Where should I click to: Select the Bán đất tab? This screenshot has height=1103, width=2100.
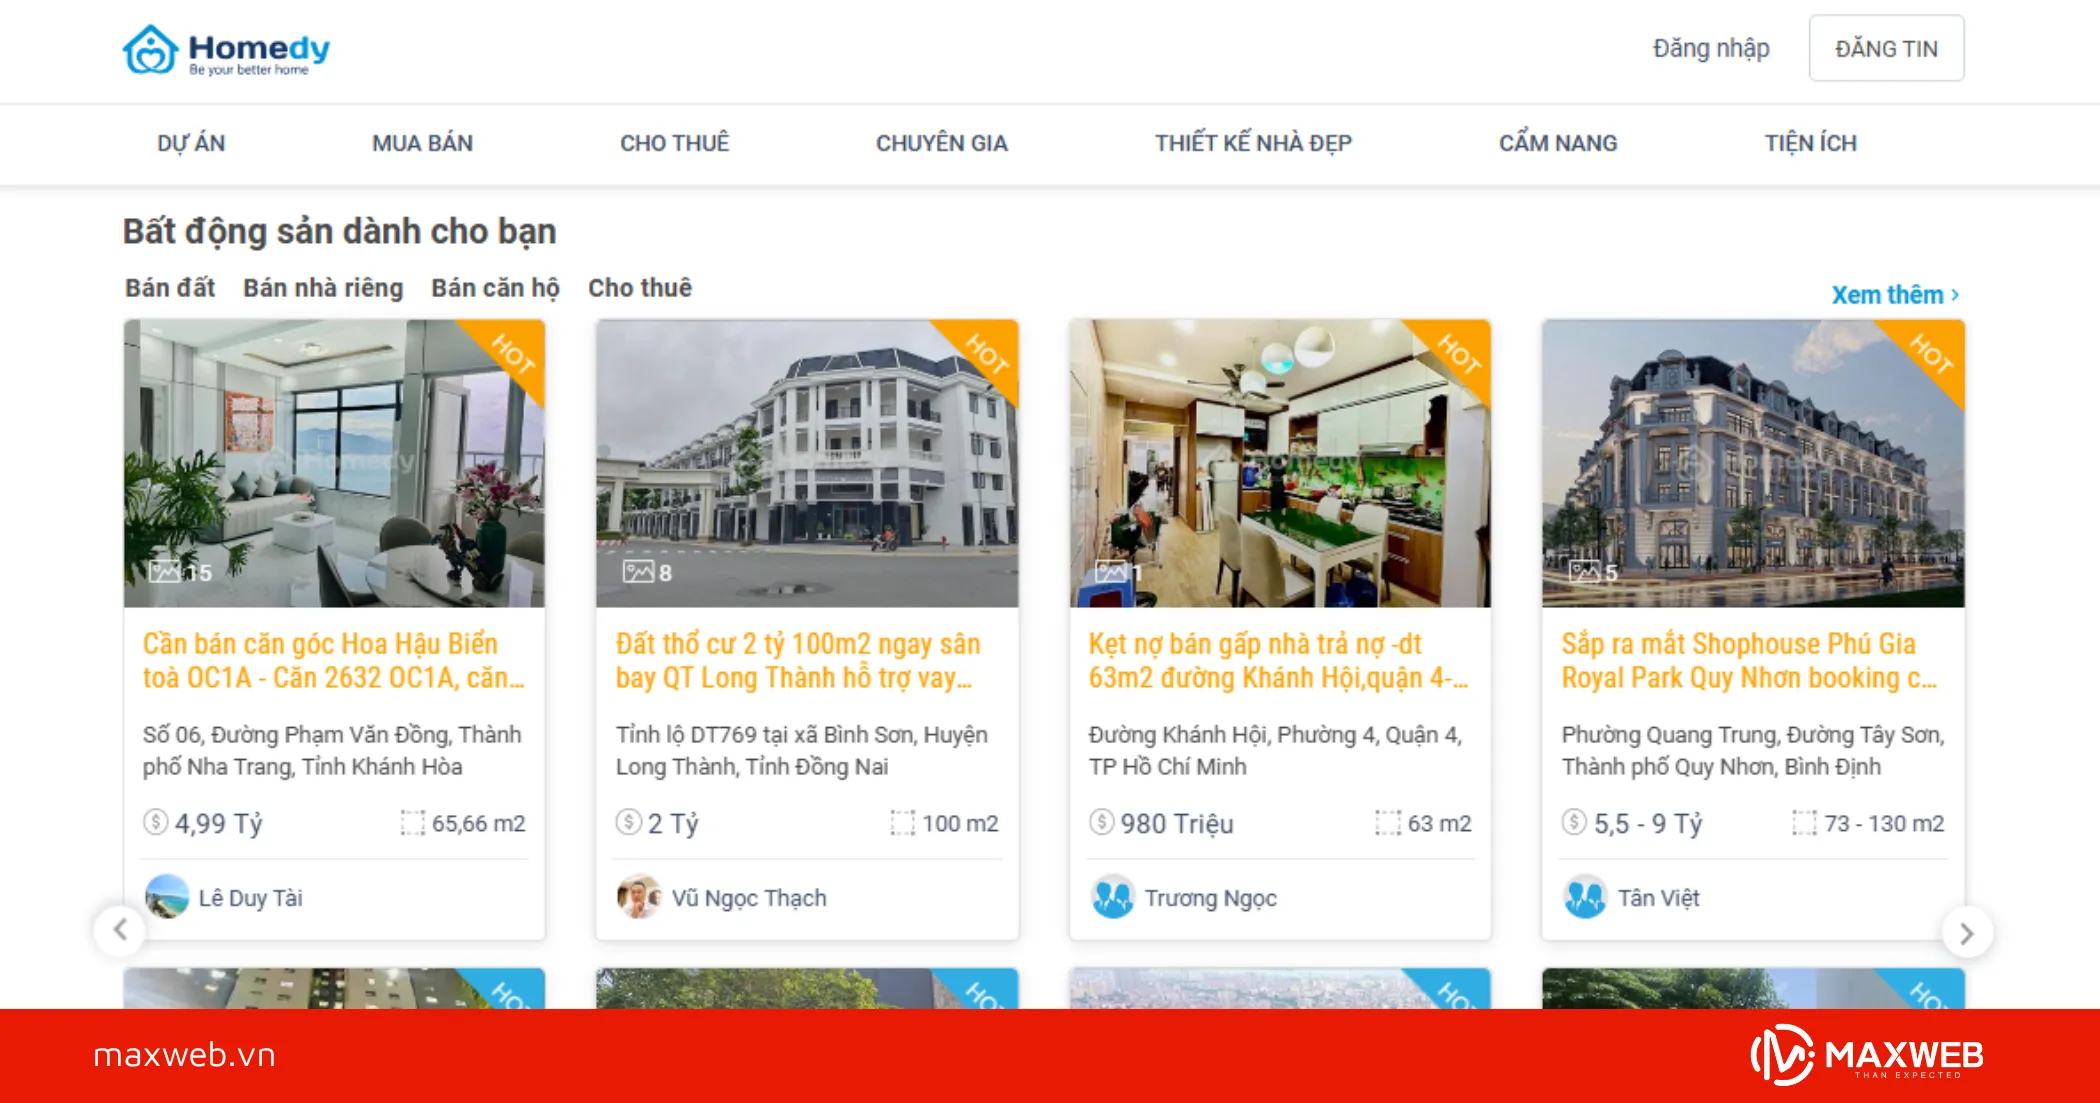pos(170,288)
